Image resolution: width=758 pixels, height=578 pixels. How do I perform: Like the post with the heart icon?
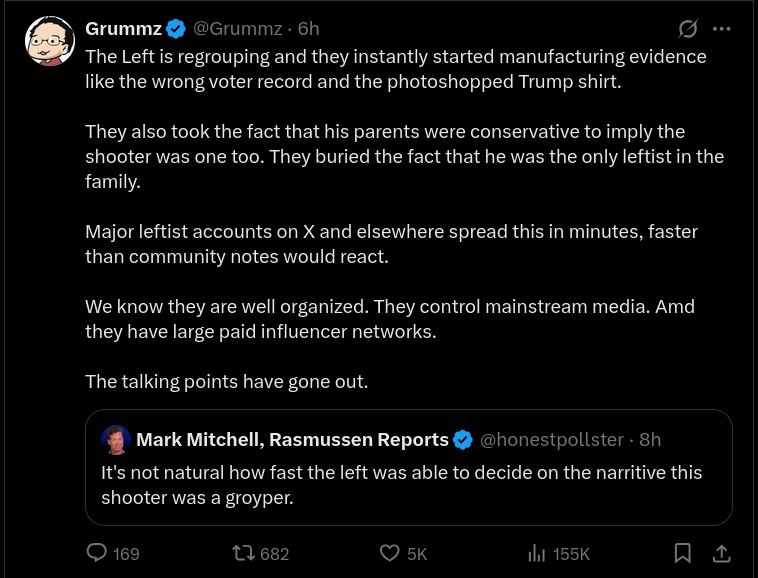pos(390,553)
